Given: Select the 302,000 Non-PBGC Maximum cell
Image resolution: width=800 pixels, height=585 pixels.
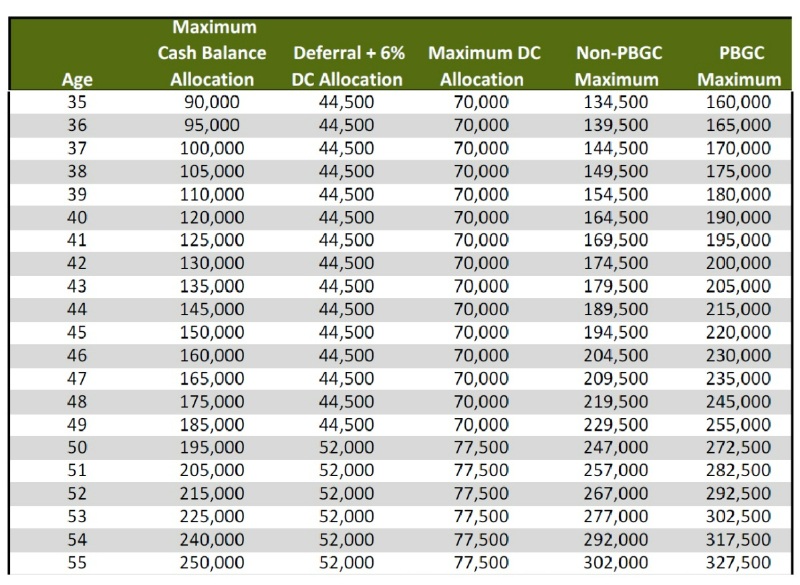Looking at the screenshot, I should point(617,562).
